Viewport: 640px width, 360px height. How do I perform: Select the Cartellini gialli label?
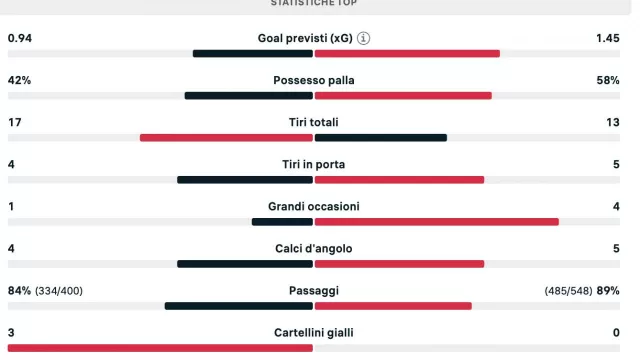(313, 333)
